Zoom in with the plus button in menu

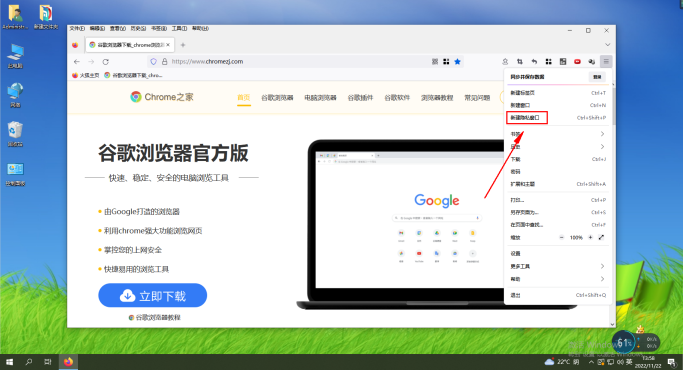tap(590, 238)
